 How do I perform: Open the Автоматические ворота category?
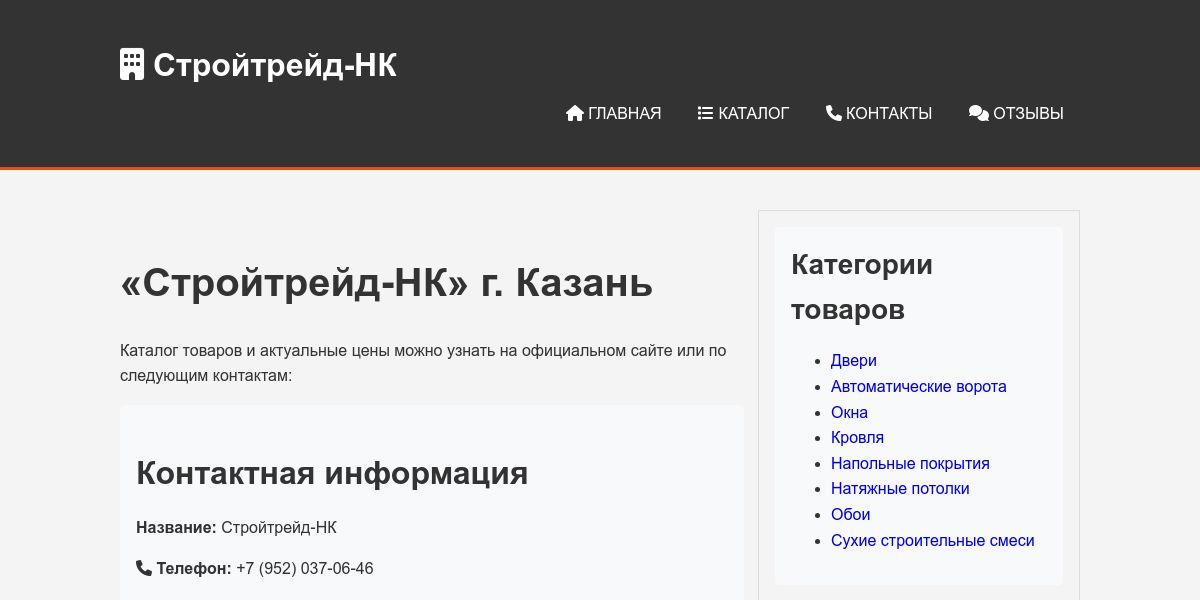(x=919, y=386)
